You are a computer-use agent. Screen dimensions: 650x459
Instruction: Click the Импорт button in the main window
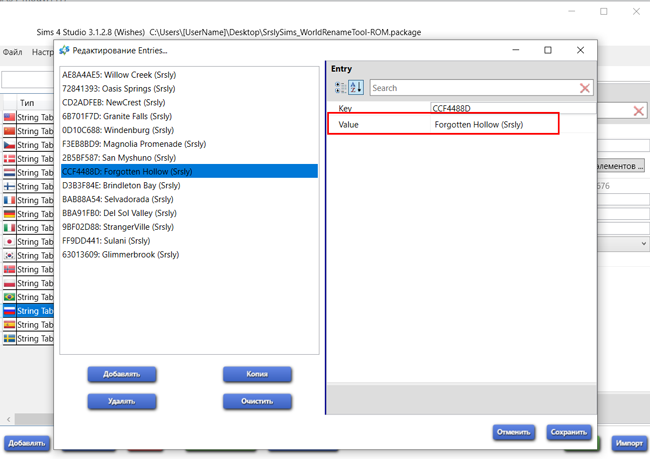(x=629, y=443)
